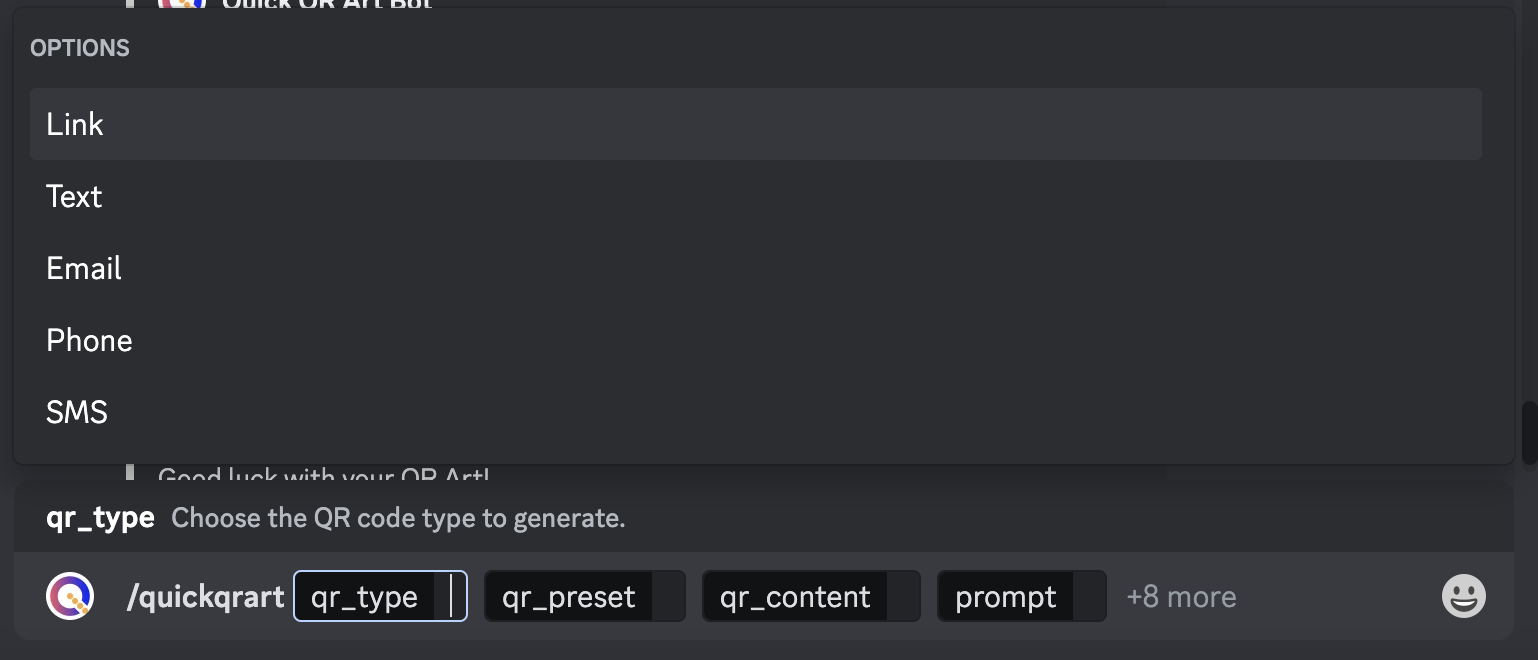This screenshot has width=1538, height=660.
Task: Expand the +8 more parameters
Action: click(1181, 597)
